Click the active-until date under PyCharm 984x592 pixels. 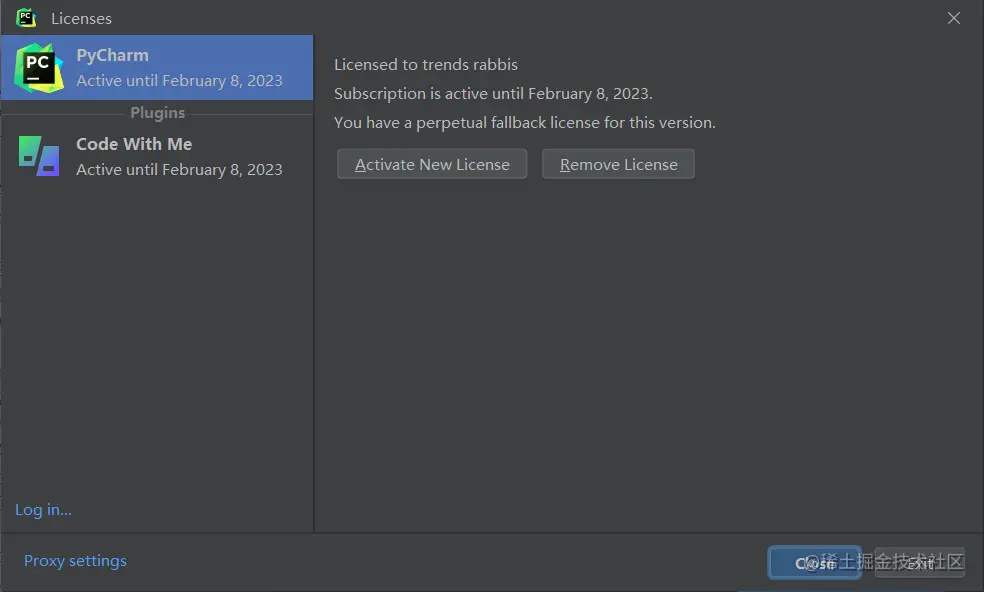tap(179, 81)
